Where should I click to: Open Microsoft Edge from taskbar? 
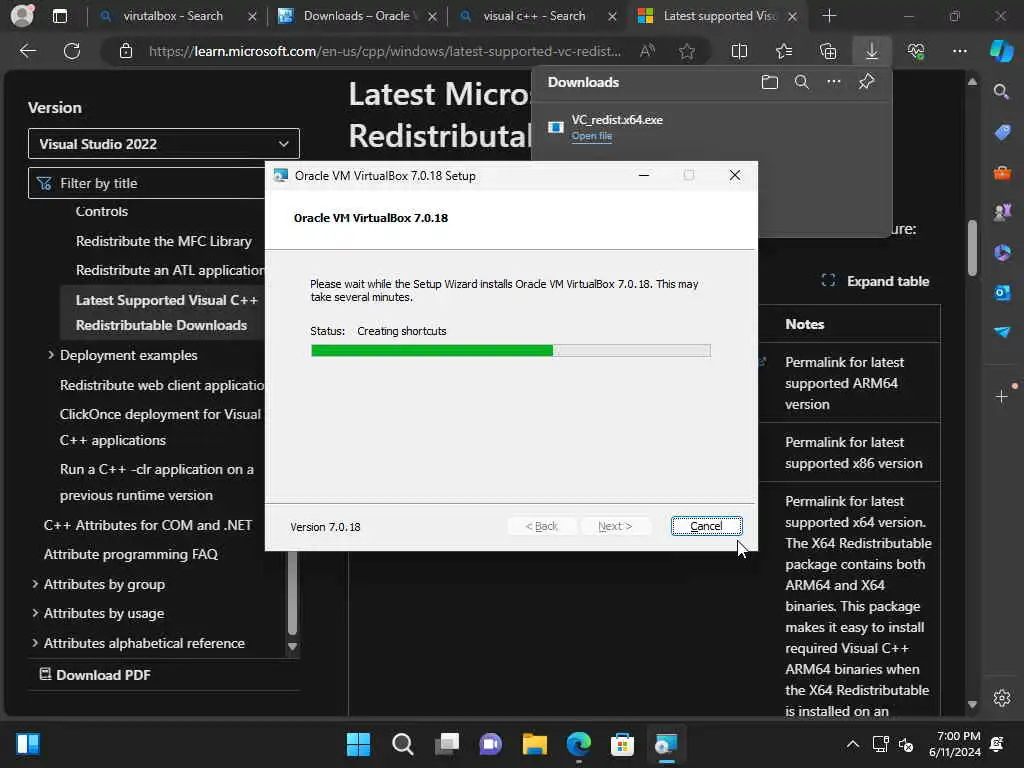coord(579,744)
